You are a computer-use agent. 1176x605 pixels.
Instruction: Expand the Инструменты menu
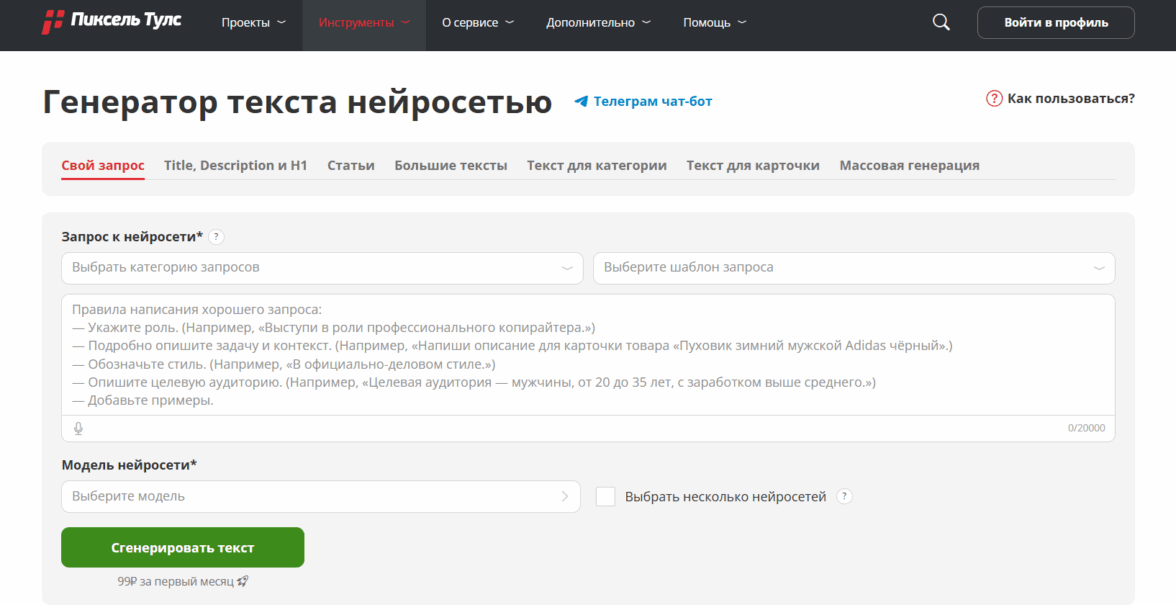pos(364,23)
